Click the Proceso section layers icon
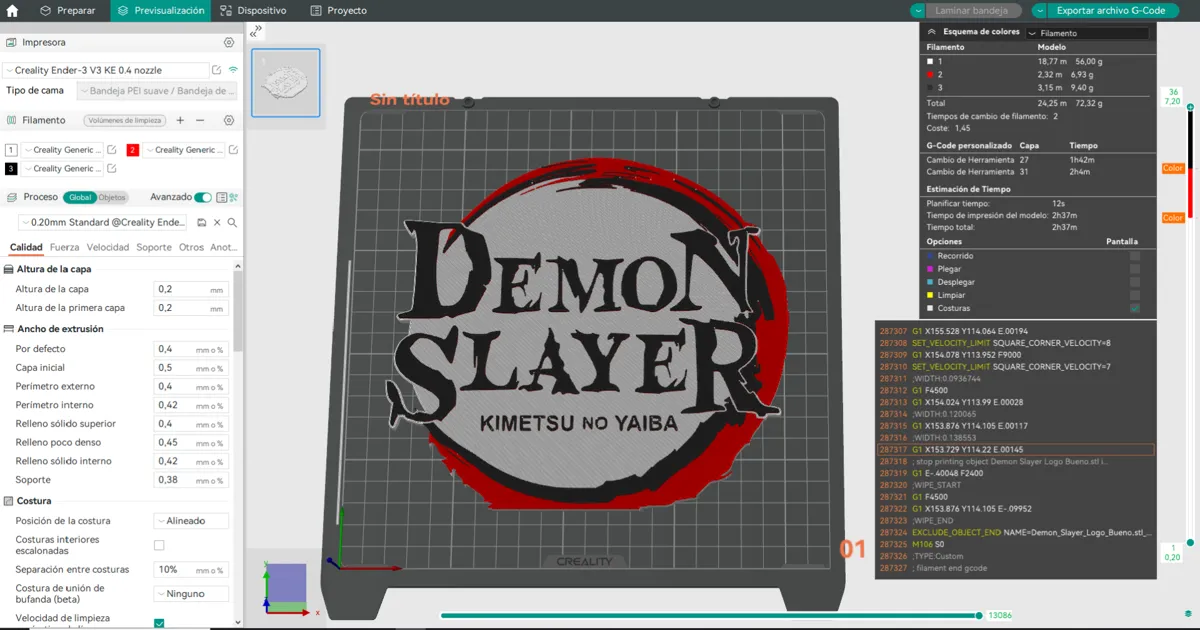 coord(10,197)
